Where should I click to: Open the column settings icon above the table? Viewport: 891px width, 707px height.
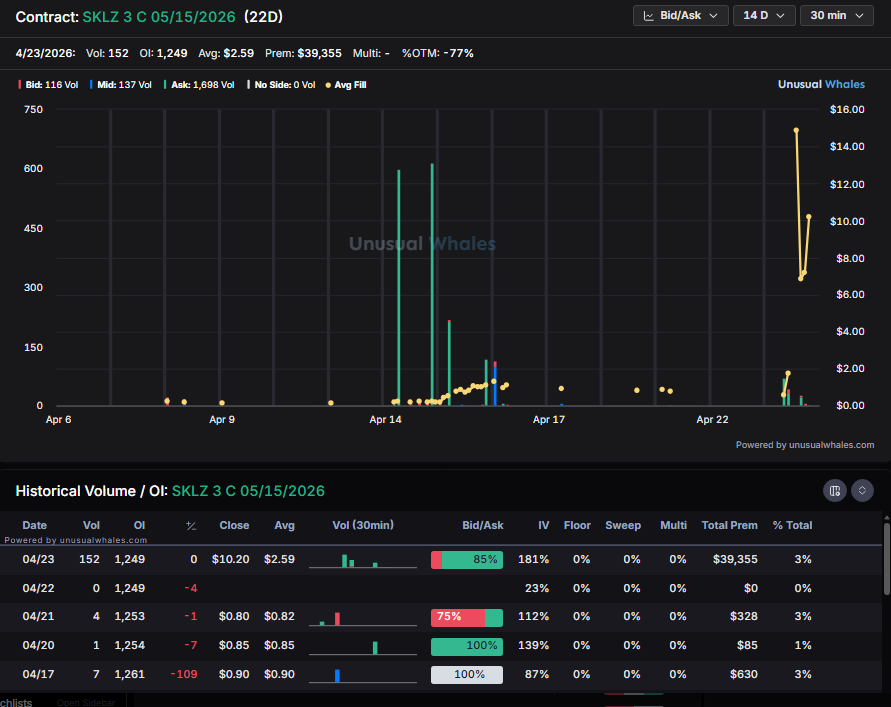click(x=834, y=491)
